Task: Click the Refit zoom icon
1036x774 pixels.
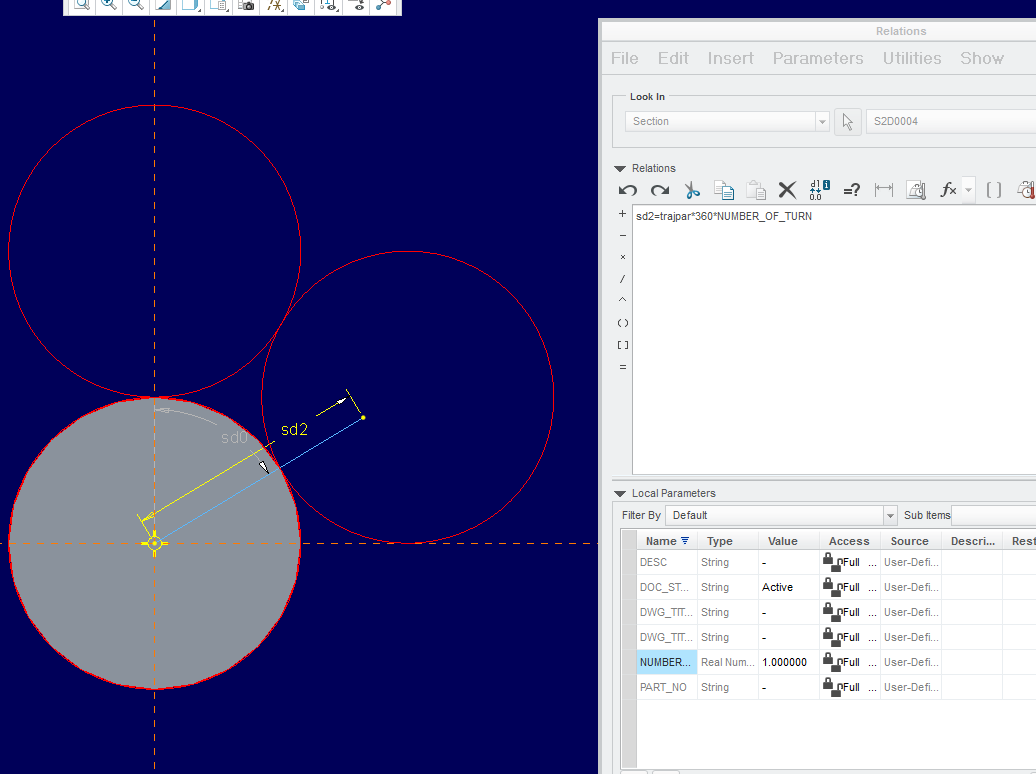Action: click(x=81, y=5)
